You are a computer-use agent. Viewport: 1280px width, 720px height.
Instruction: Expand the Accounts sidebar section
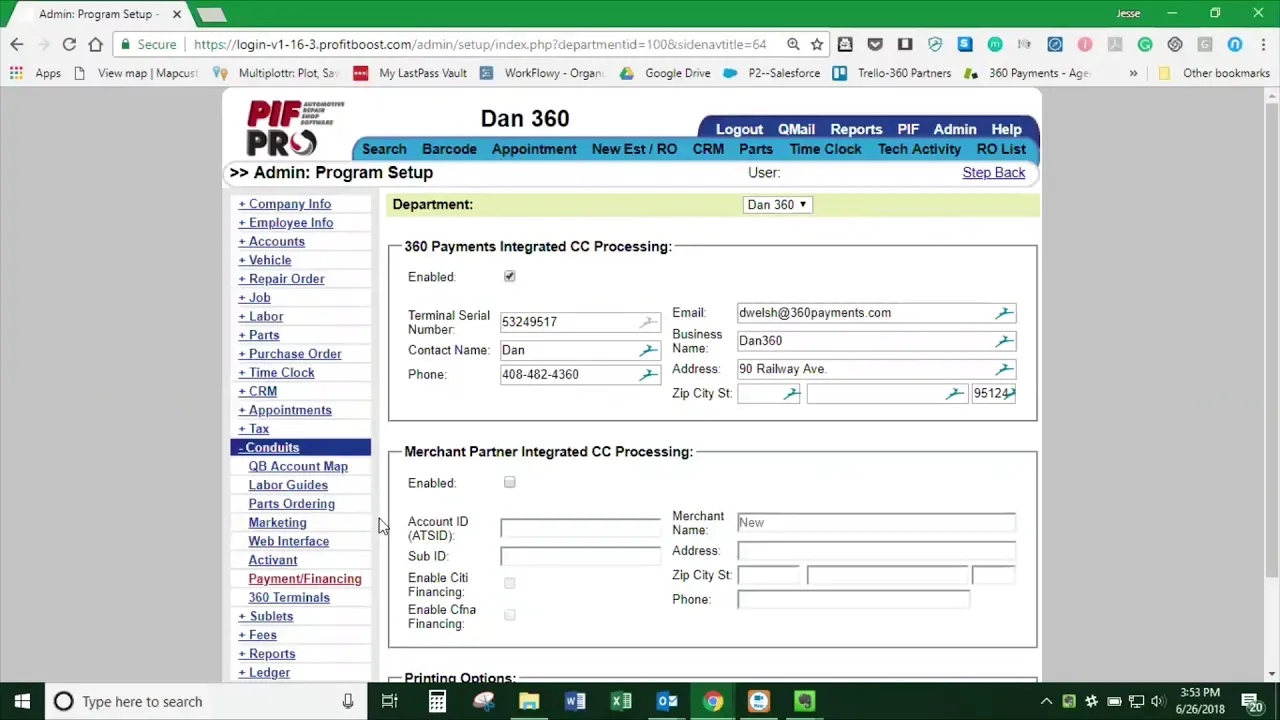pos(272,242)
